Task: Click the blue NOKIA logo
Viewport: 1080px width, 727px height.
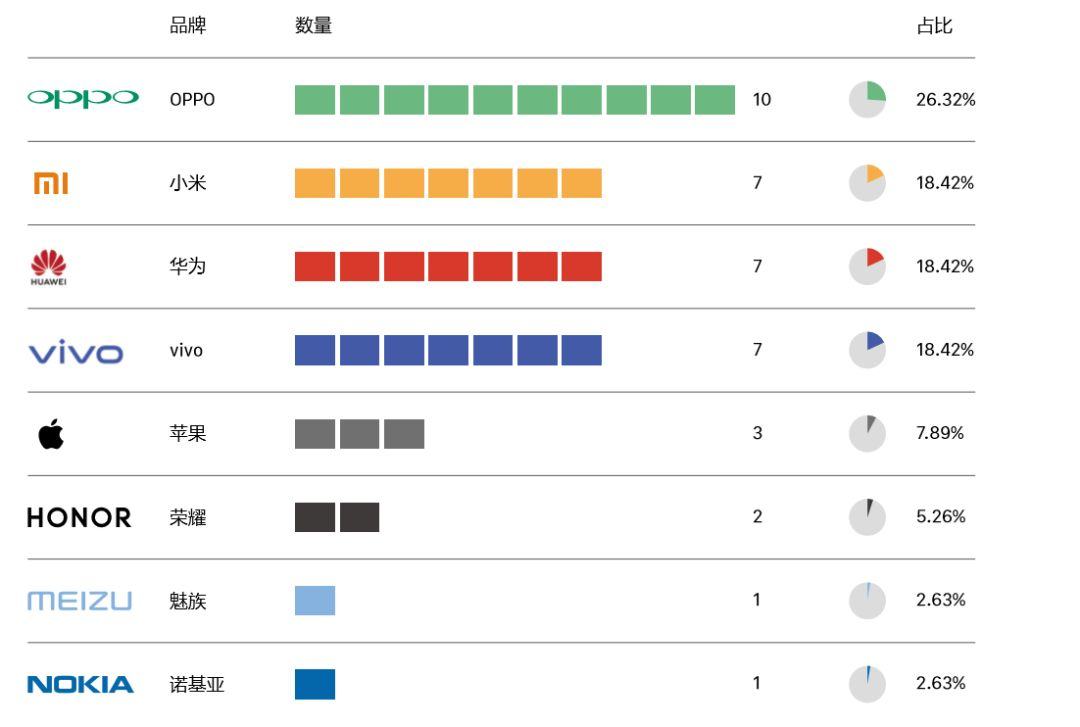Action: click(79, 684)
